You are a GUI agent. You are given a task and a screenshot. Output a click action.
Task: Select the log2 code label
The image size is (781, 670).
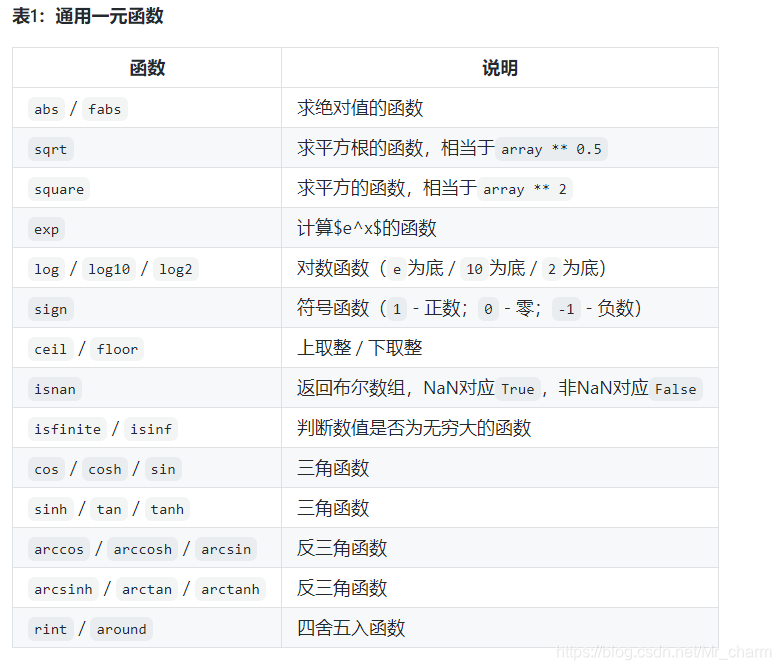(x=176, y=269)
